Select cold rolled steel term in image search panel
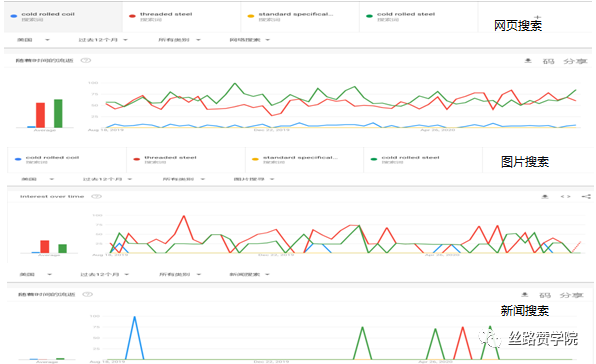The width and height of the screenshot is (596, 364). tap(423, 160)
